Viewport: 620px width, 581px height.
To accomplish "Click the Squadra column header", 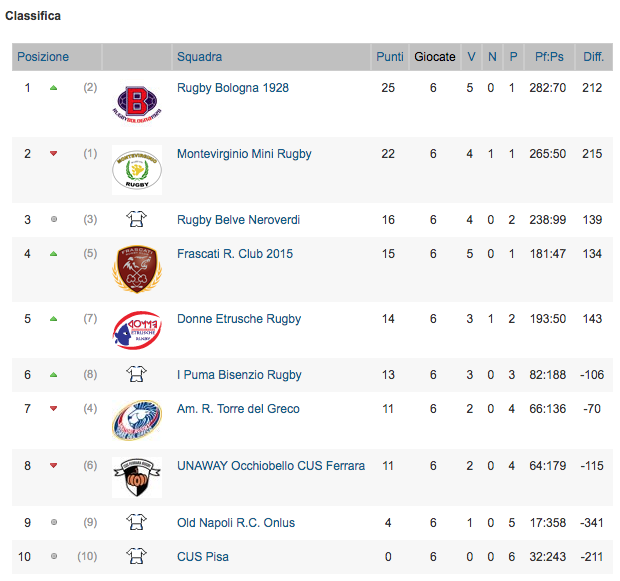I will tap(199, 57).
